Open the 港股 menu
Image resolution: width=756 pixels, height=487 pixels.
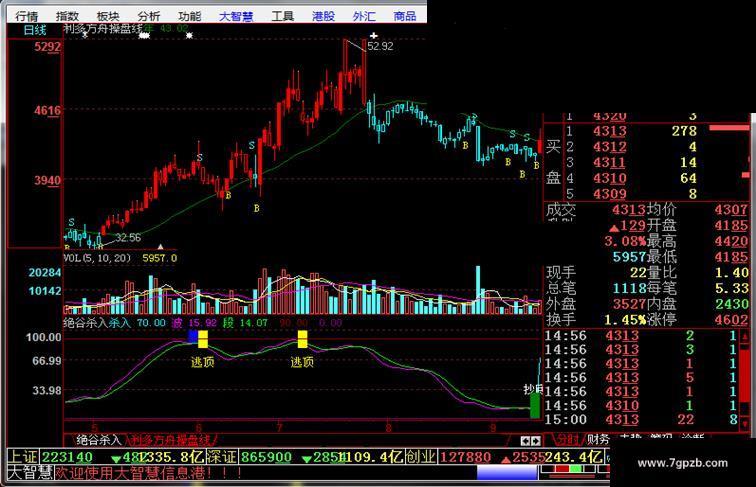324,16
